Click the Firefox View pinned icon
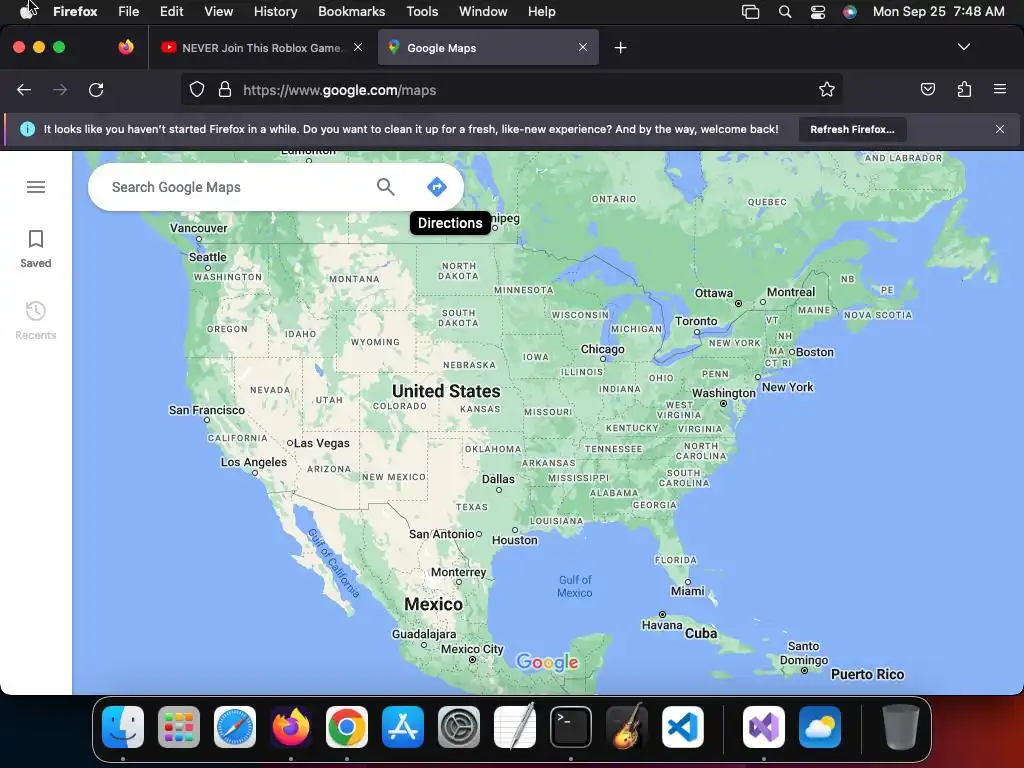 coord(126,47)
